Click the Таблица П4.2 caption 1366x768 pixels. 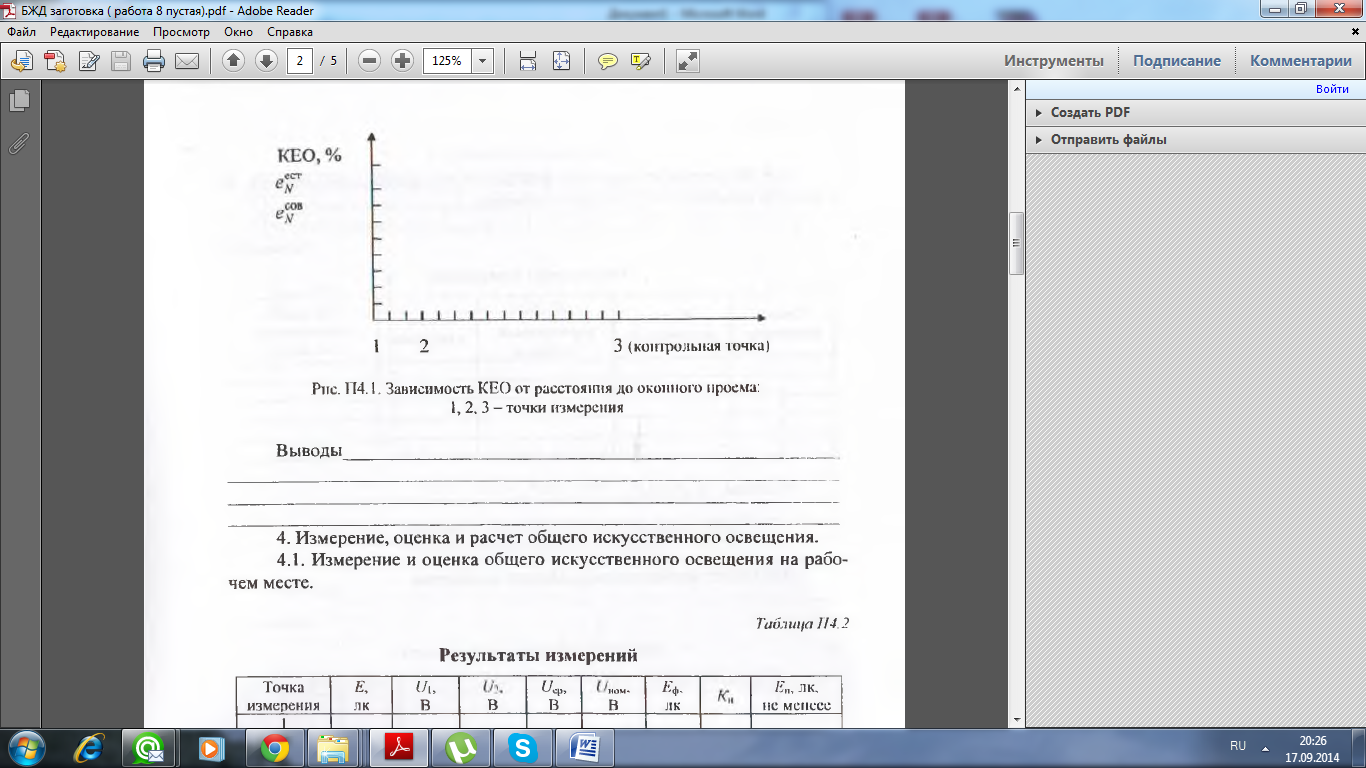(802, 622)
